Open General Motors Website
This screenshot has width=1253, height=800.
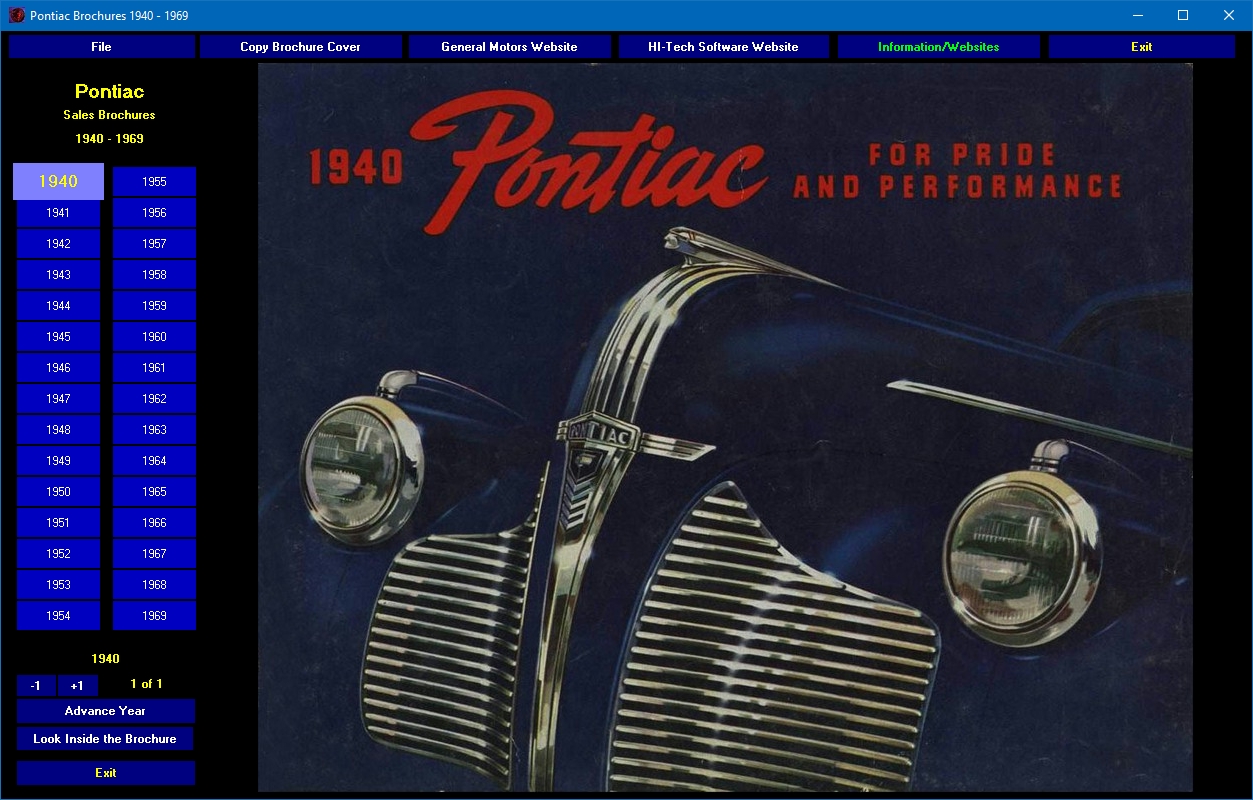point(509,47)
